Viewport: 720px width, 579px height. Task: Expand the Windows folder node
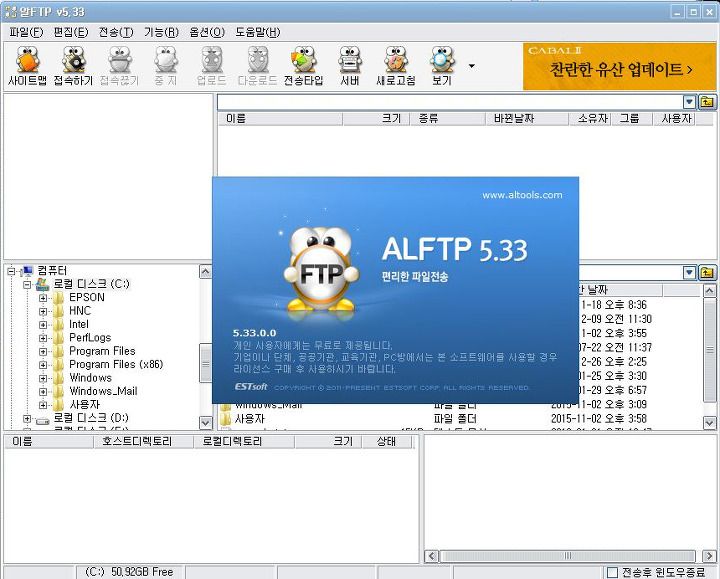[43, 378]
